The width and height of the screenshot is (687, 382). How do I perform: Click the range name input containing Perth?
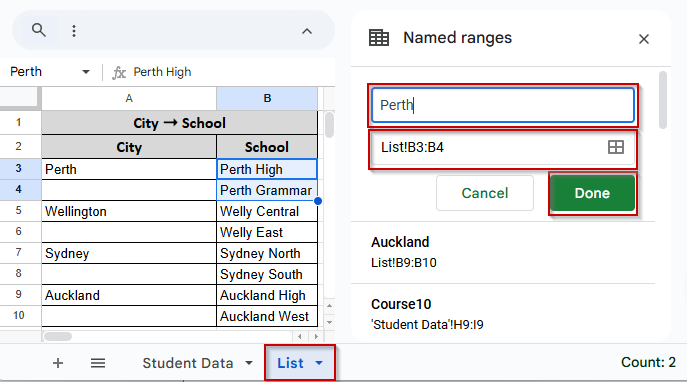503,105
